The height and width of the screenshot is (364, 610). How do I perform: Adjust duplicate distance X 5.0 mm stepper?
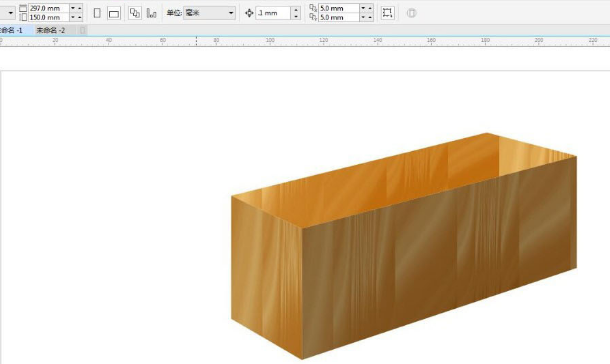(x=366, y=8)
